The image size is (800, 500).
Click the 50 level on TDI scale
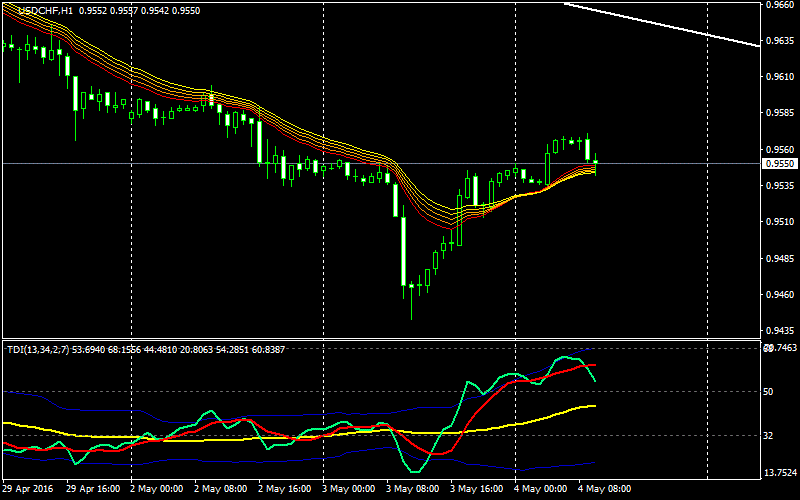point(768,392)
